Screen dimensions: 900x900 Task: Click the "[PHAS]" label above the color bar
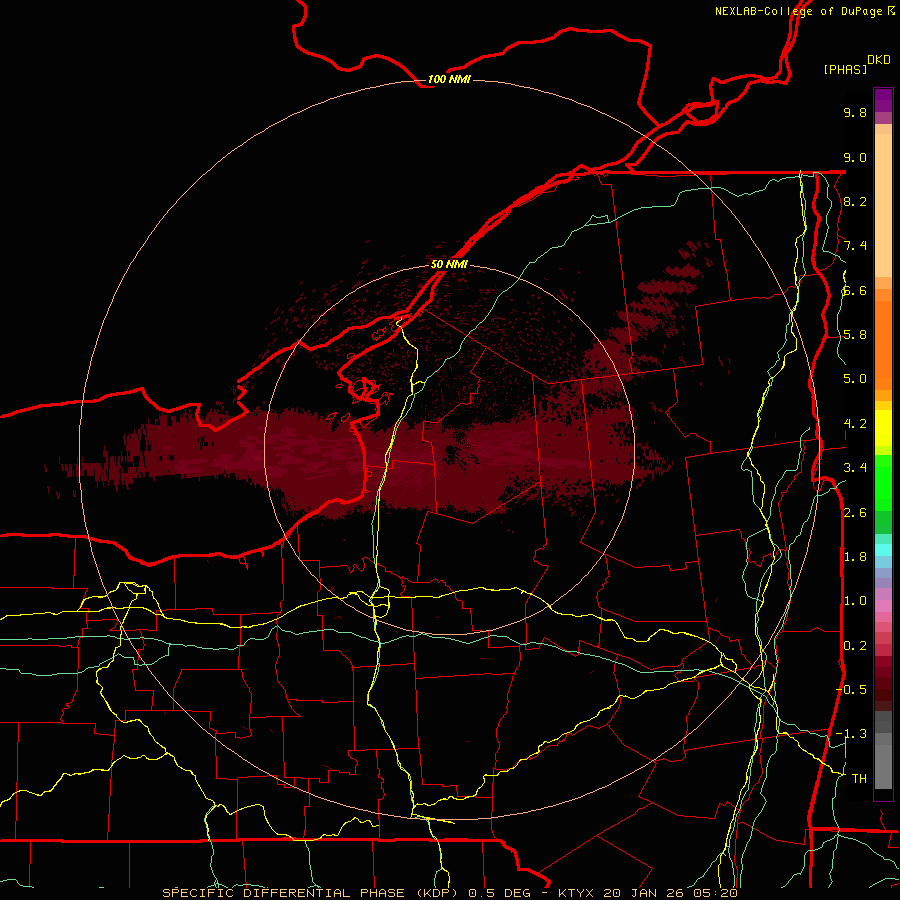[x=845, y=69]
